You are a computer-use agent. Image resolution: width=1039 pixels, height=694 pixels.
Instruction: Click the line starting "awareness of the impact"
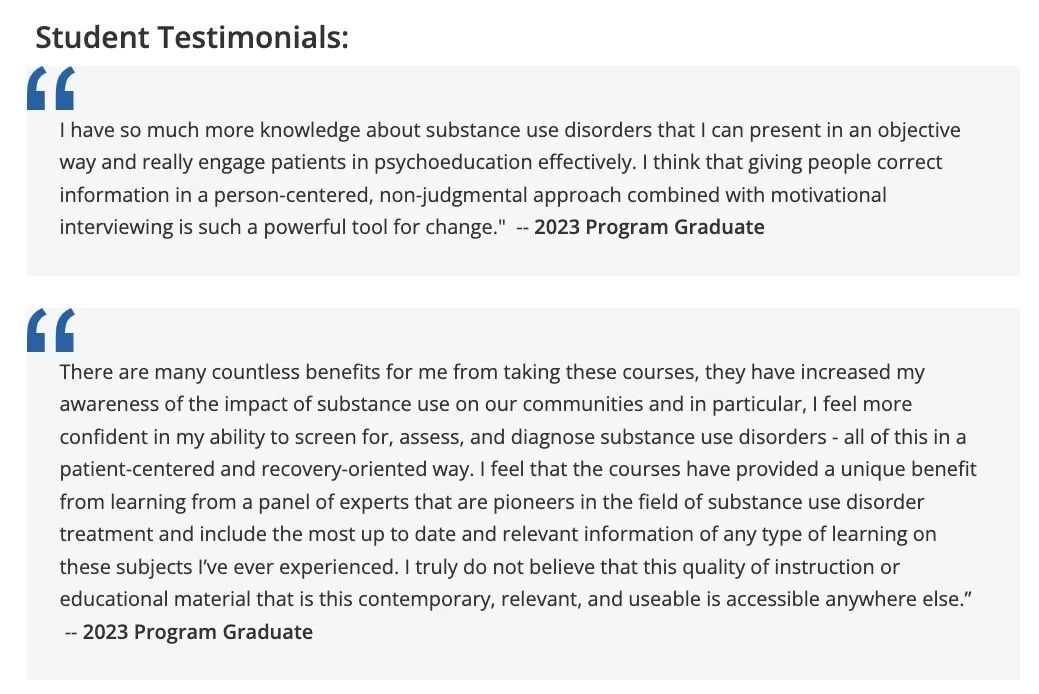(x=486, y=404)
